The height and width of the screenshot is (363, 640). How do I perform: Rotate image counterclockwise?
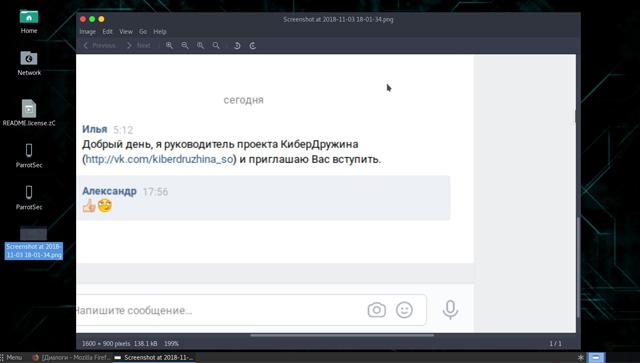pos(237,45)
